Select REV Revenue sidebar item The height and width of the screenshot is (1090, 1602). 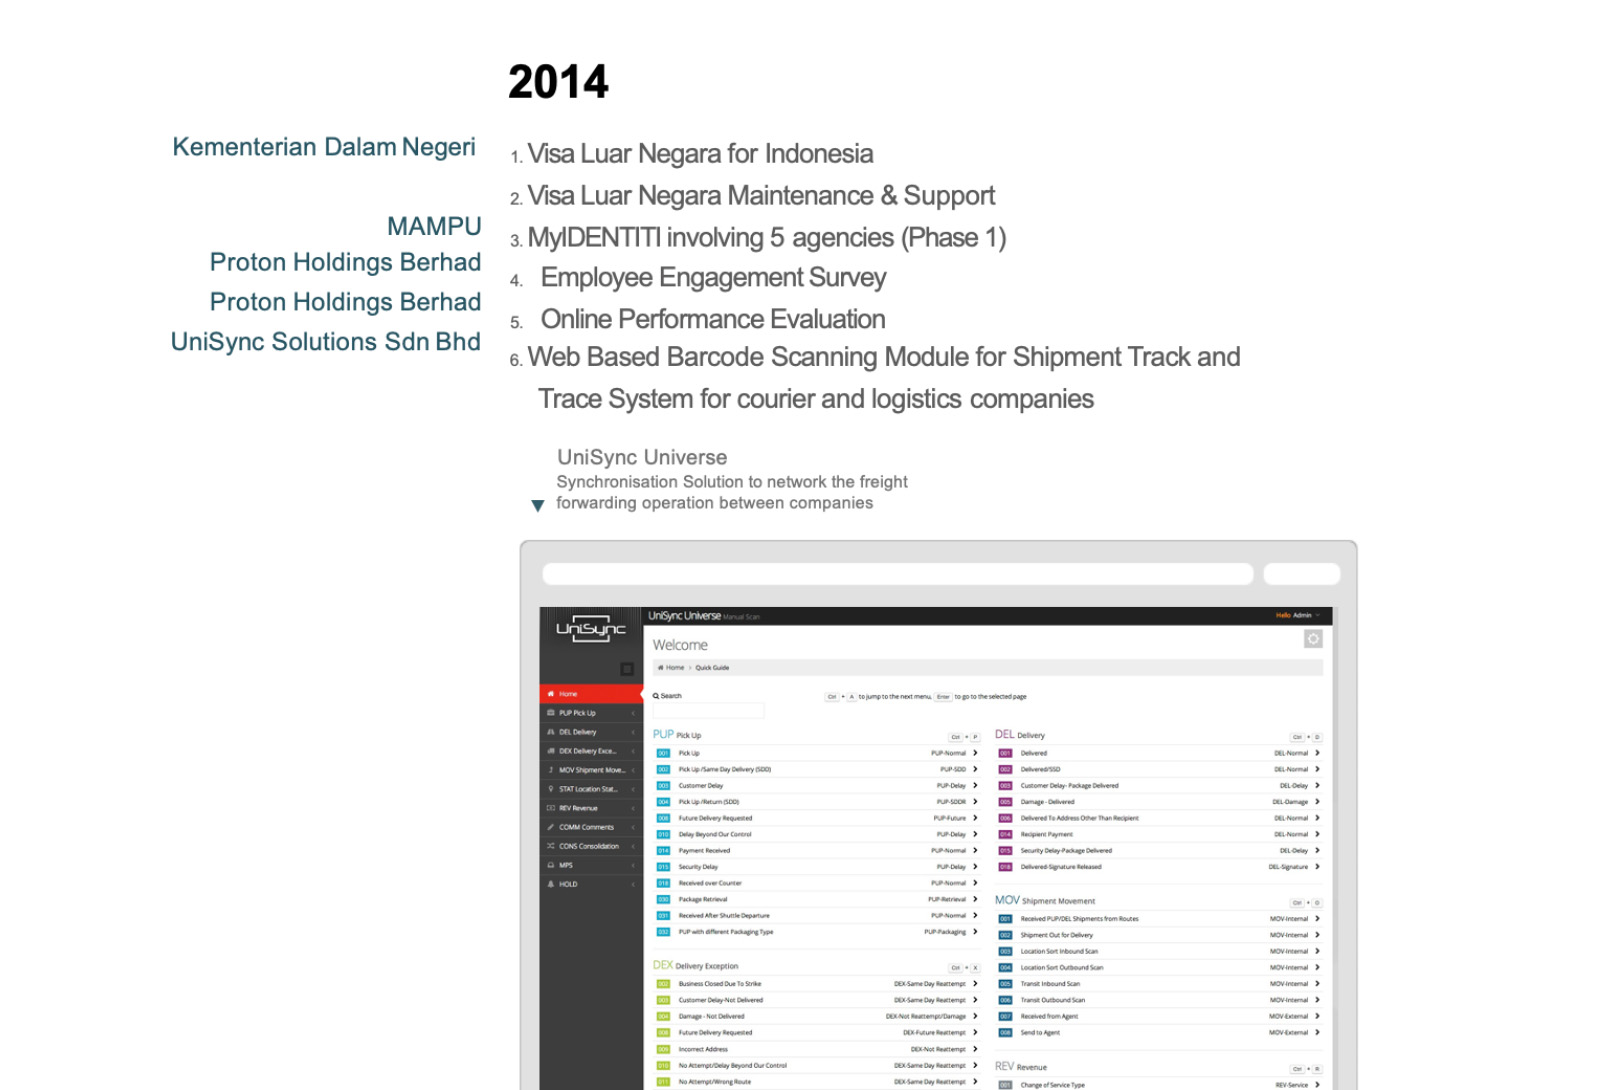[591, 808]
